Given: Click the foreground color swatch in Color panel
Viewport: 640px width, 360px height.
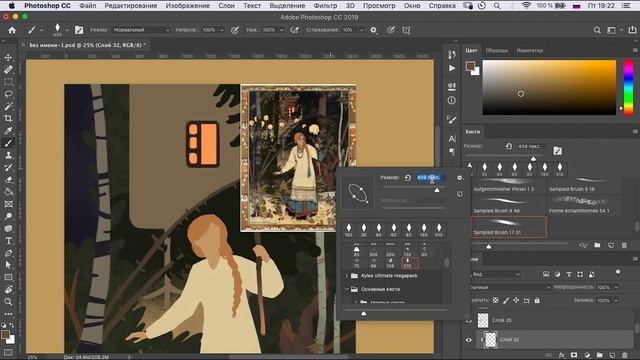Looking at the screenshot, I should click(471, 66).
